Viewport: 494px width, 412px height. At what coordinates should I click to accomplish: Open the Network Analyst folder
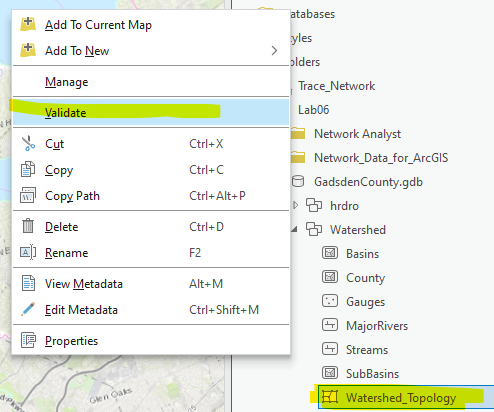pos(357,134)
